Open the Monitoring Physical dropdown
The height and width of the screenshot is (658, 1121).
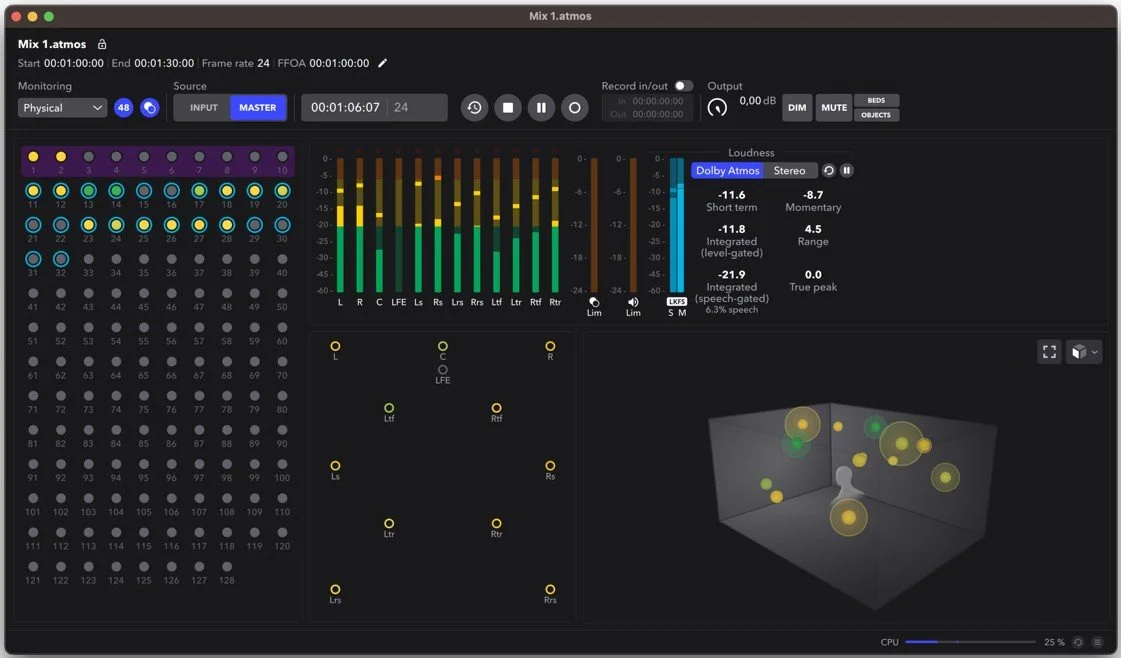(x=62, y=108)
